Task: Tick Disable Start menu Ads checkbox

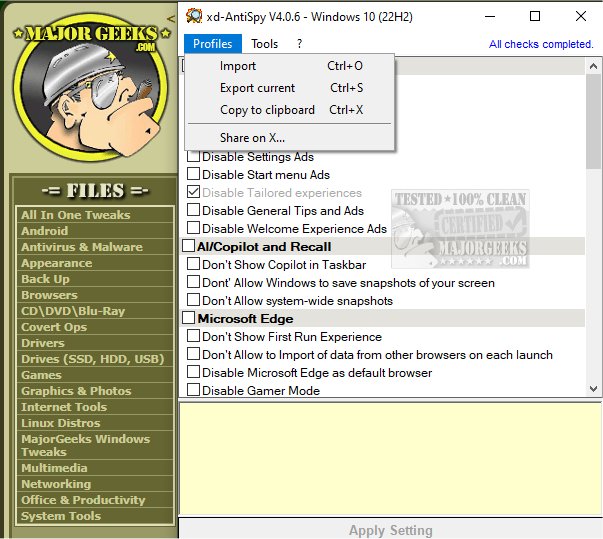Action: (x=193, y=174)
